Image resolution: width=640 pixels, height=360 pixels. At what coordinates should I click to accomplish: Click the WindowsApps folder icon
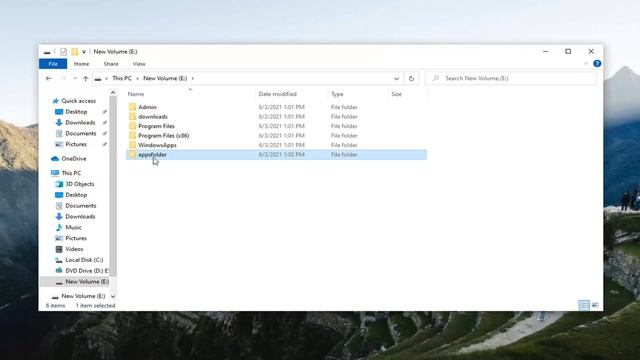(132, 145)
